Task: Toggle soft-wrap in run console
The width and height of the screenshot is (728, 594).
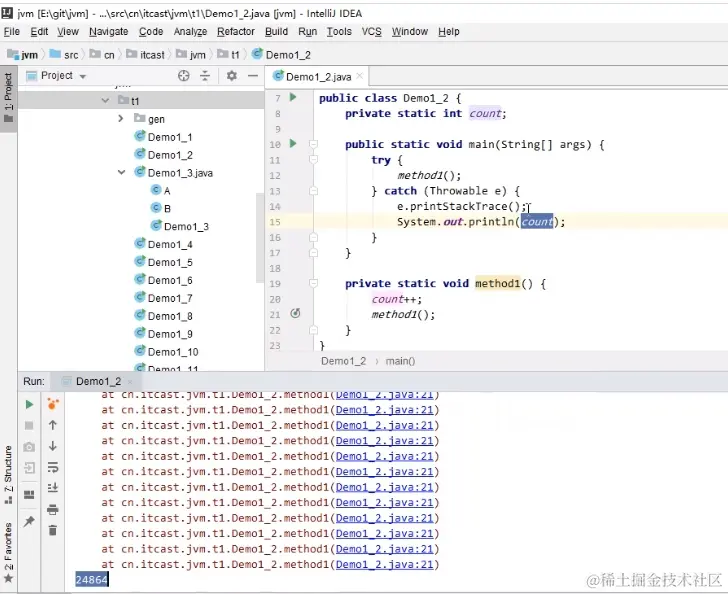Action: click(x=52, y=467)
